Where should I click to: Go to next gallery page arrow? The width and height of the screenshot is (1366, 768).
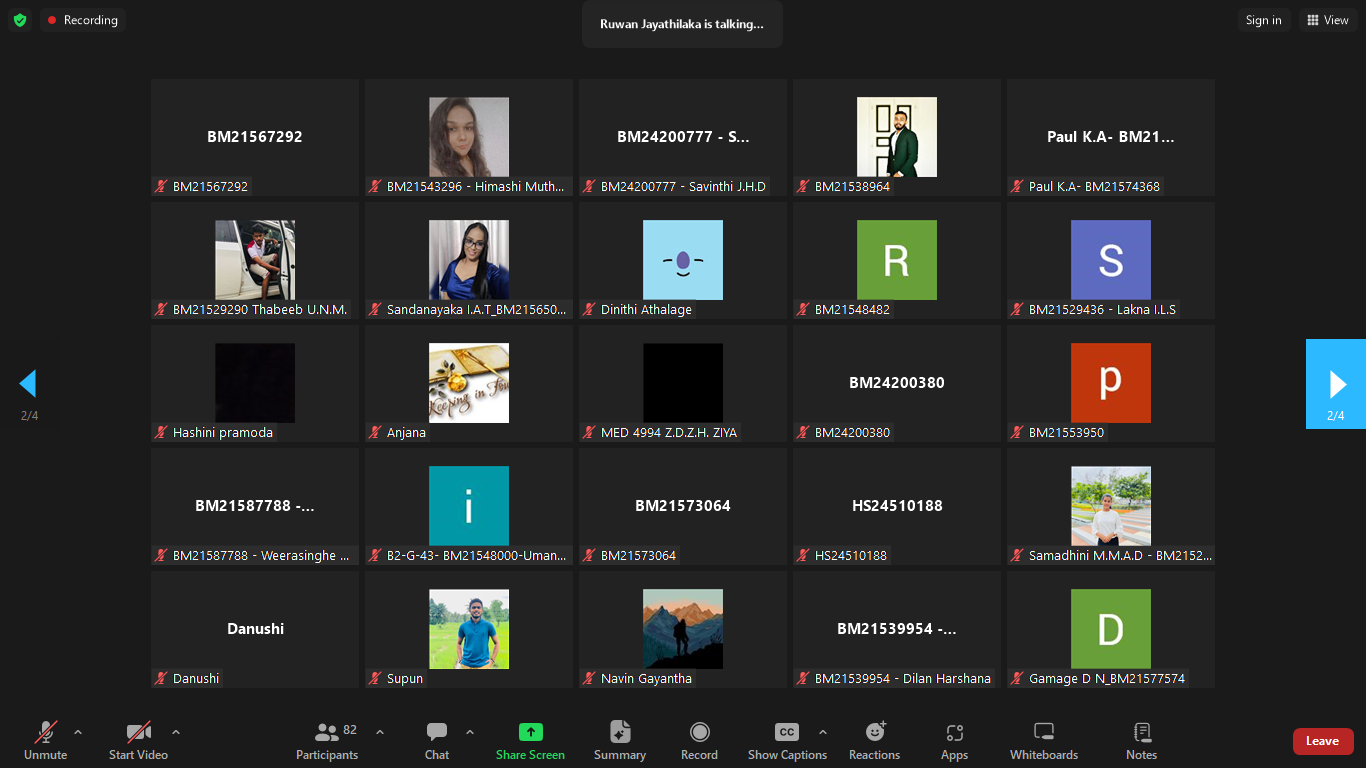1336,384
